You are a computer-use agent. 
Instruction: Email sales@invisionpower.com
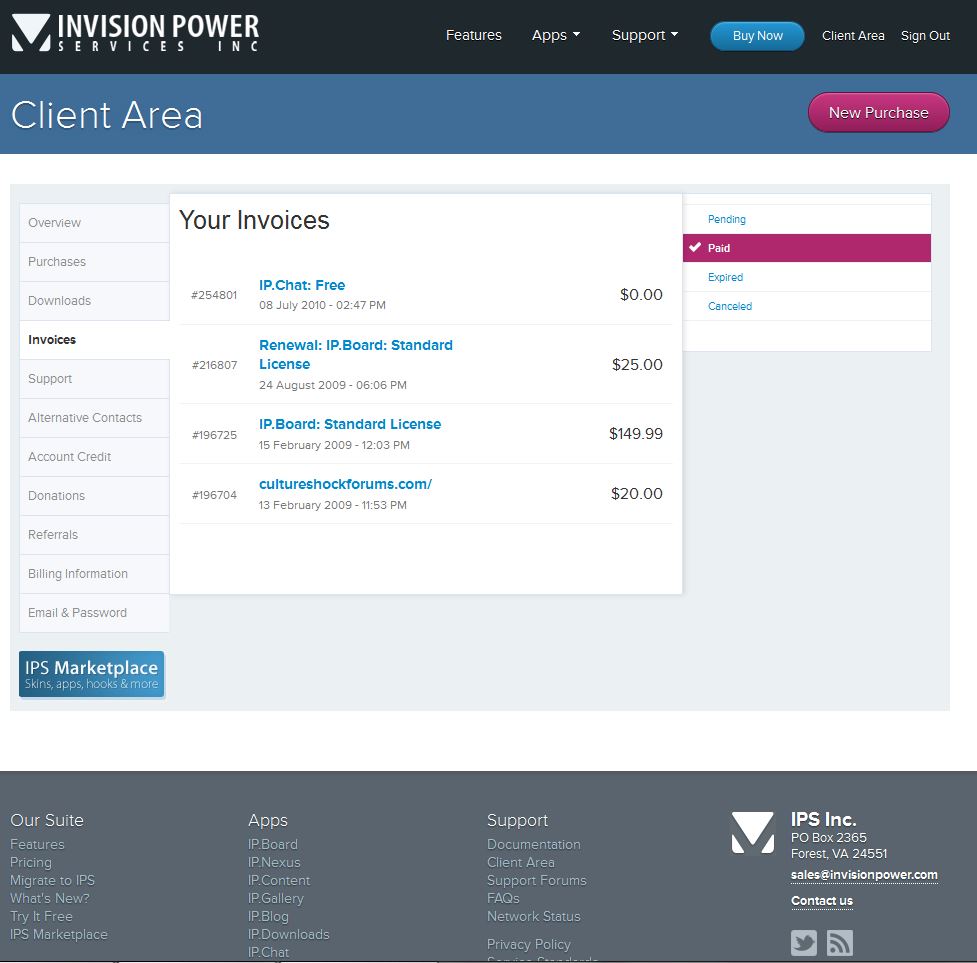864,875
